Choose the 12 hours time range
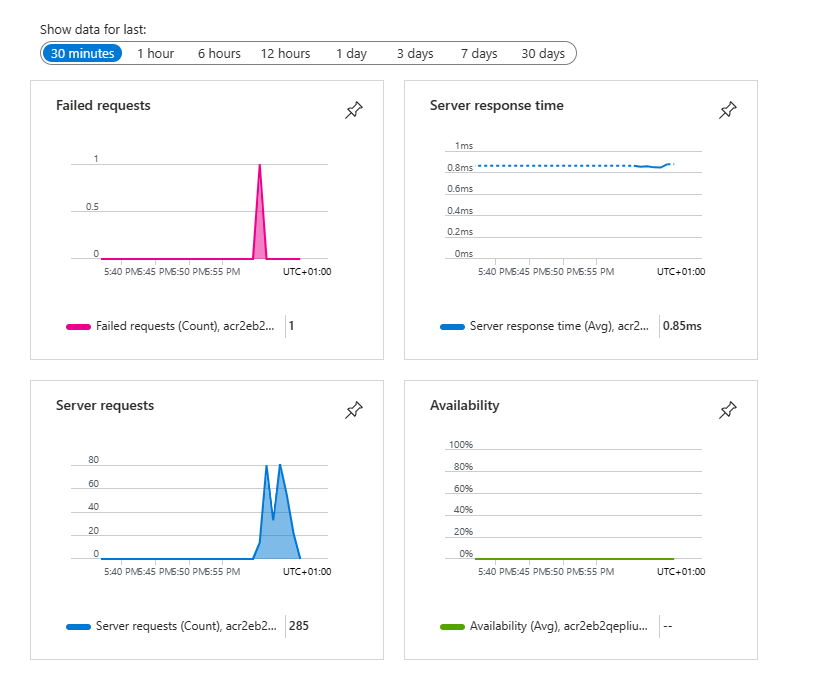Screen dimensions: 817x695 285,54
